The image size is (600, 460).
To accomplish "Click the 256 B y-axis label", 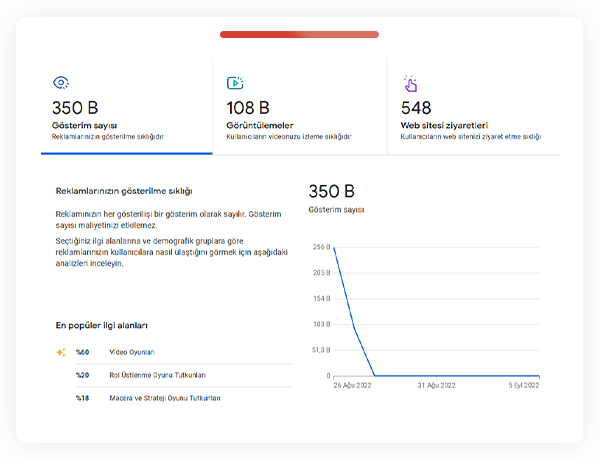I will (321, 247).
